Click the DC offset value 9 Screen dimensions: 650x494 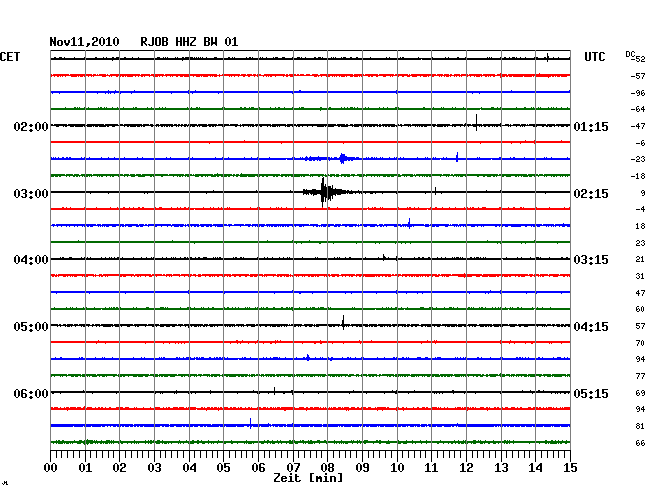tap(643, 193)
